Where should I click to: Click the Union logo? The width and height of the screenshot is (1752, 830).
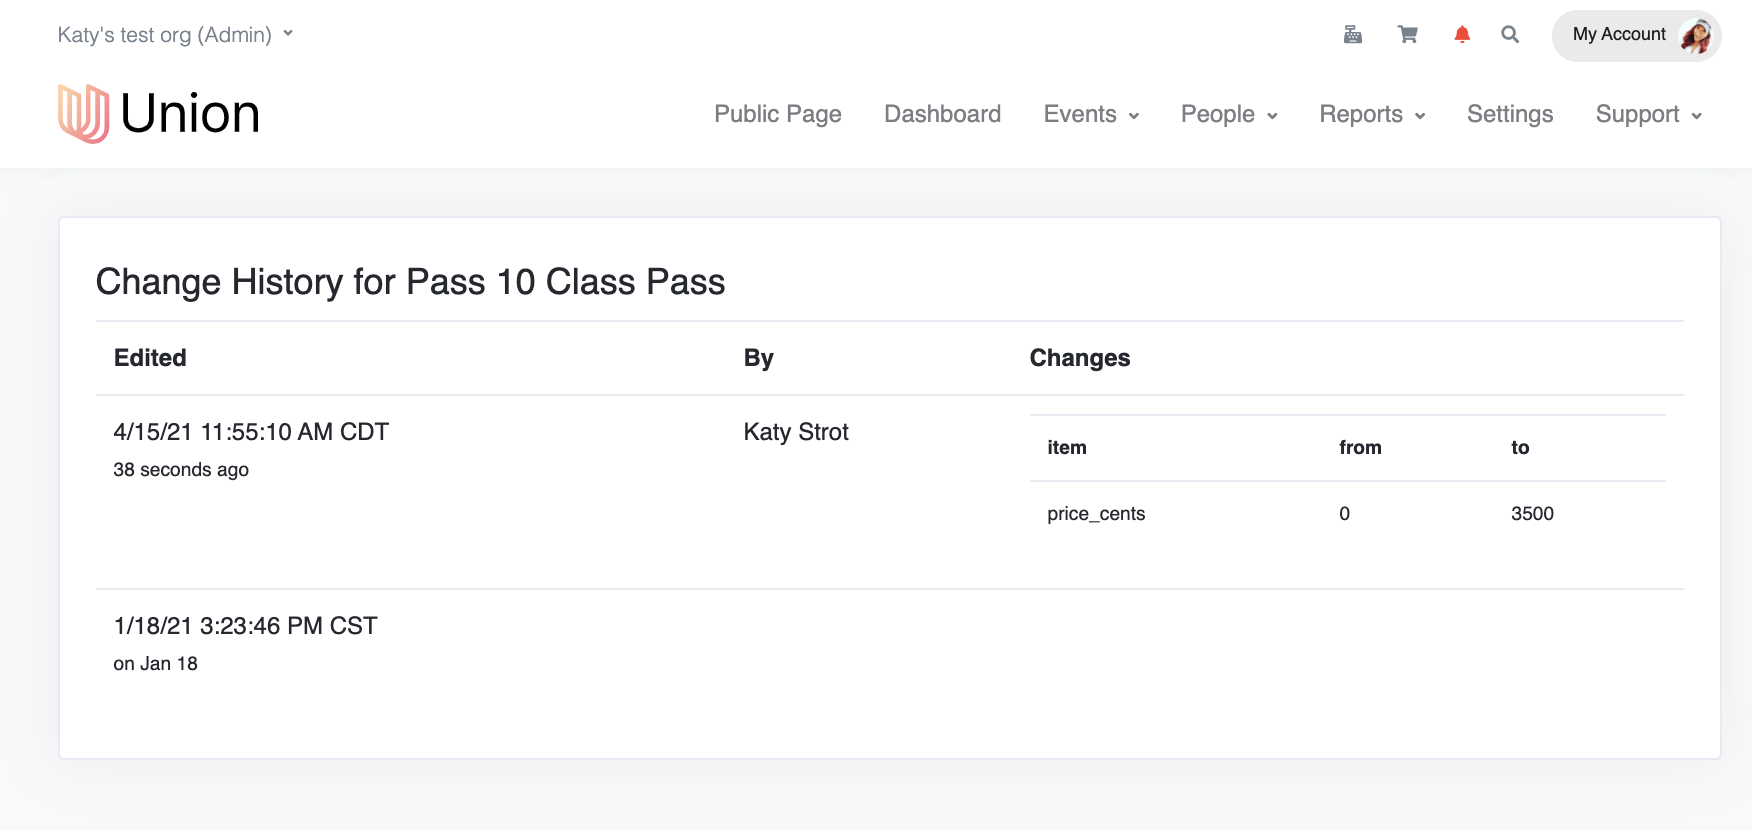pos(159,113)
